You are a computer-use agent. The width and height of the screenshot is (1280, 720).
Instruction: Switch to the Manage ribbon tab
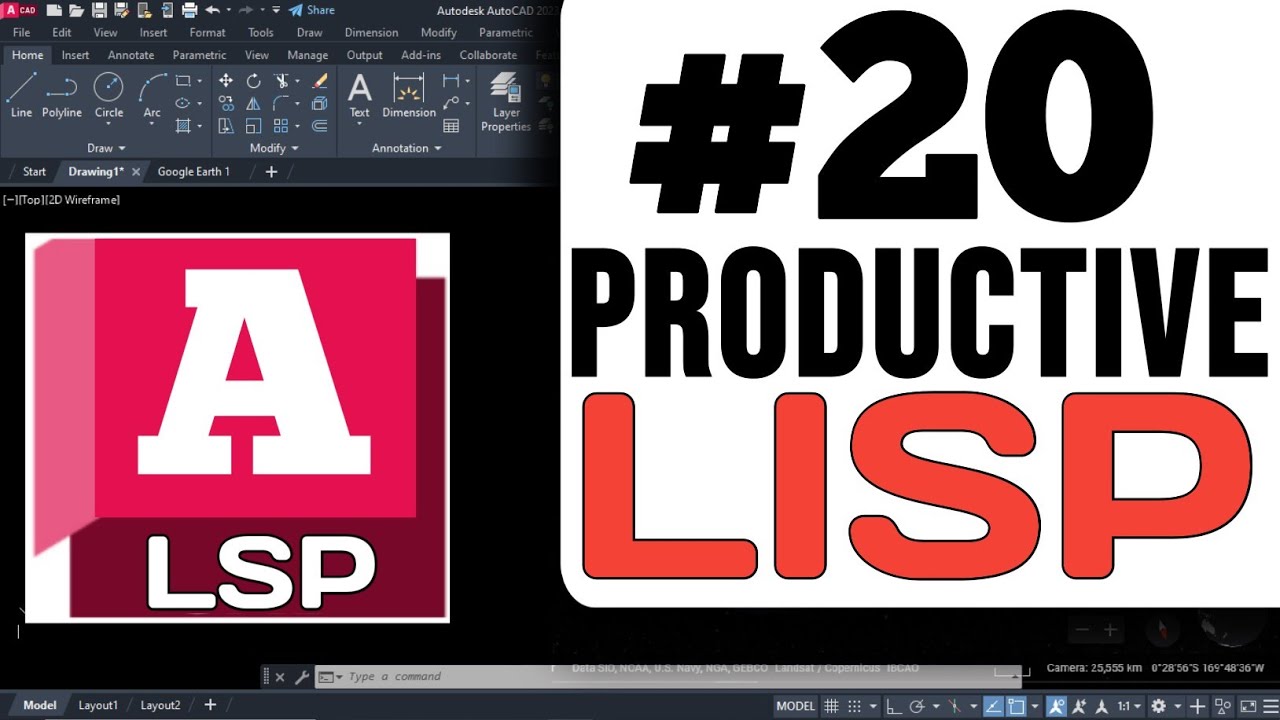[307, 55]
